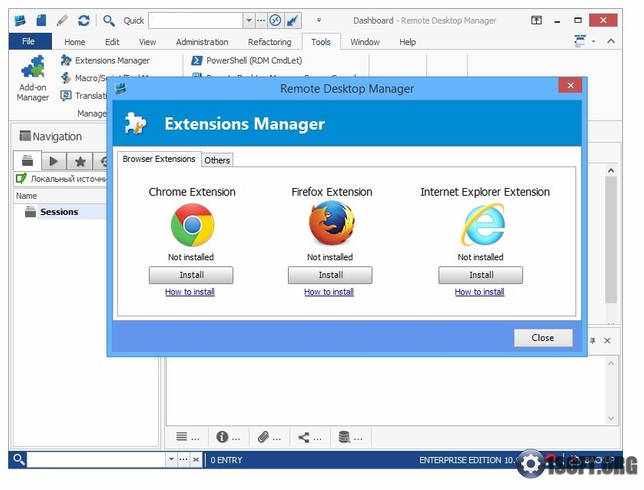
Task: Click the quick connect pen icon
Action: tap(292, 20)
